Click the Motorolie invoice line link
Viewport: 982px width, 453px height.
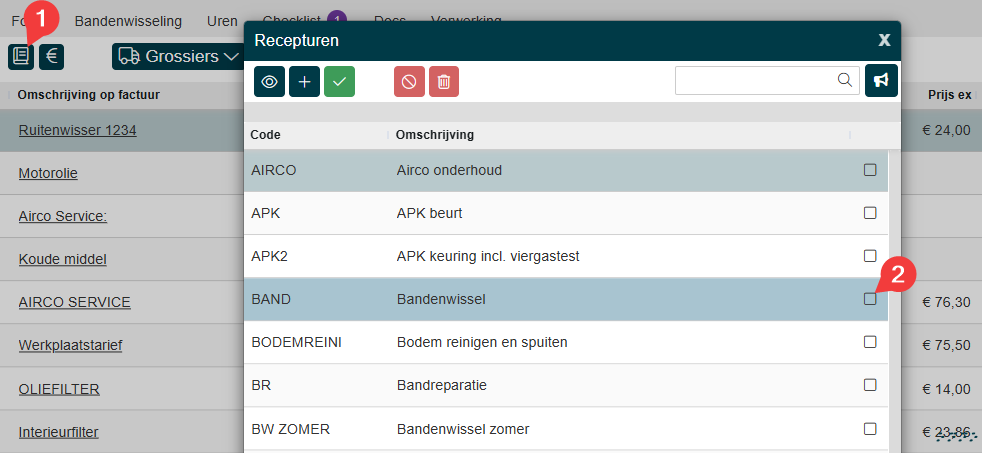[48, 173]
